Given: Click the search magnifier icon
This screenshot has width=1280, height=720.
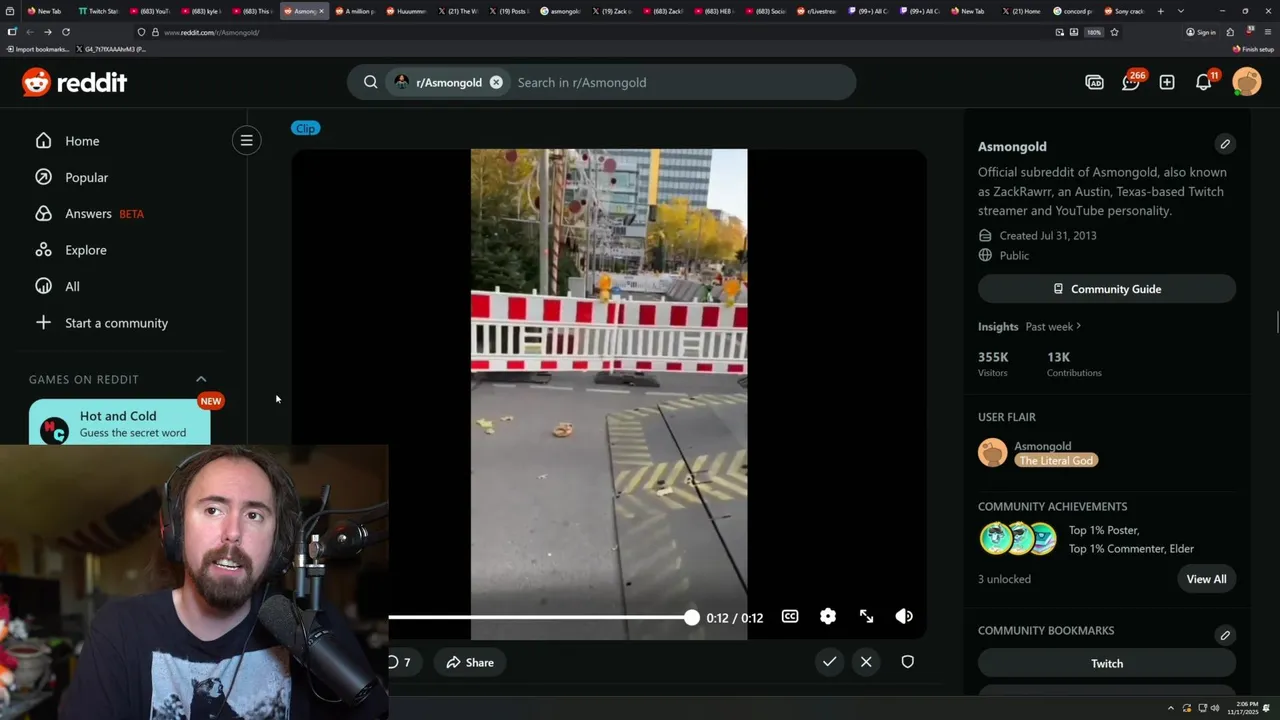Looking at the screenshot, I should [370, 82].
